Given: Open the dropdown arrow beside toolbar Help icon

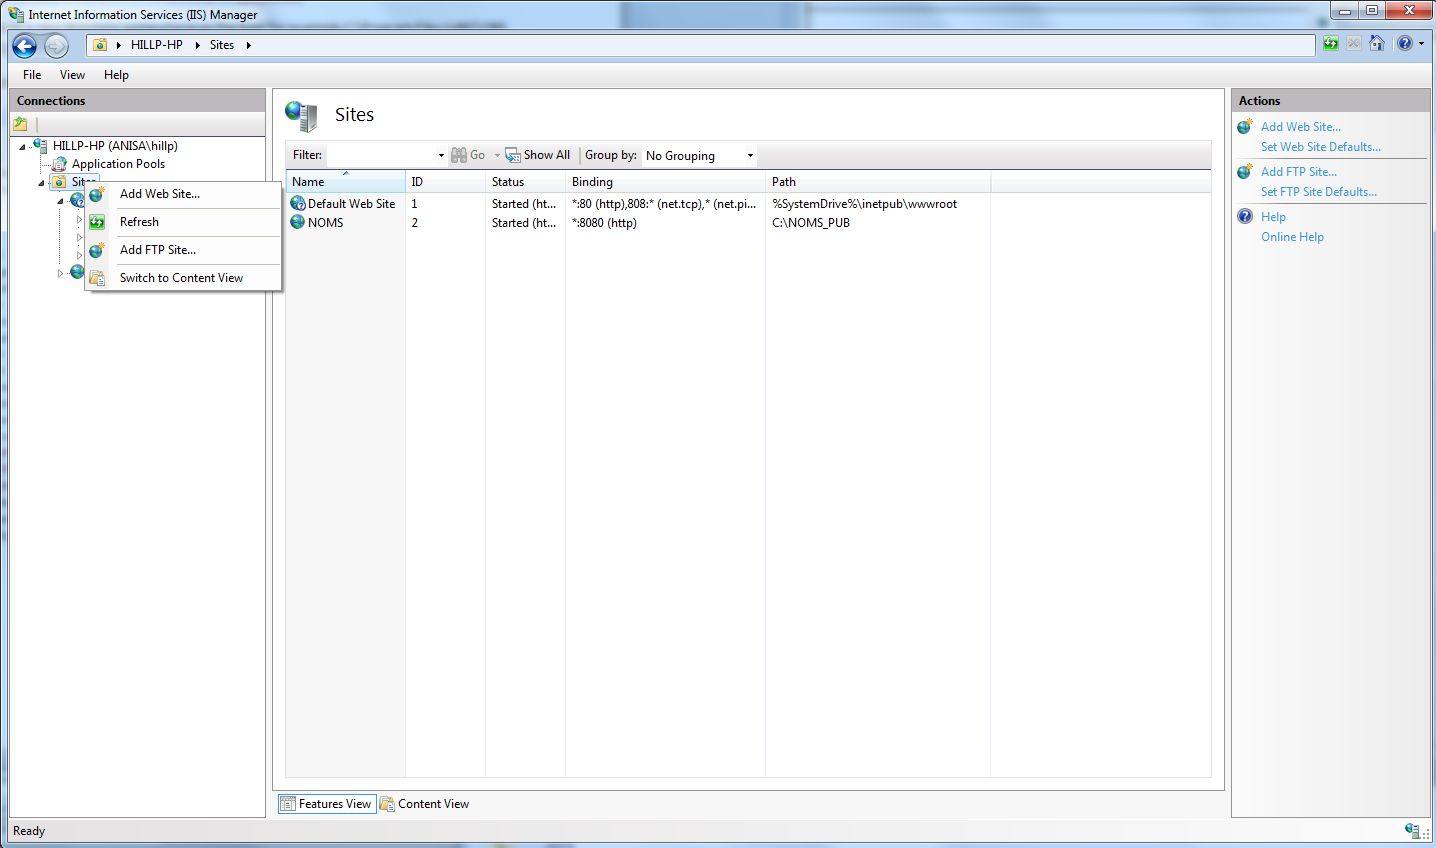Looking at the screenshot, I should click(x=1422, y=43).
